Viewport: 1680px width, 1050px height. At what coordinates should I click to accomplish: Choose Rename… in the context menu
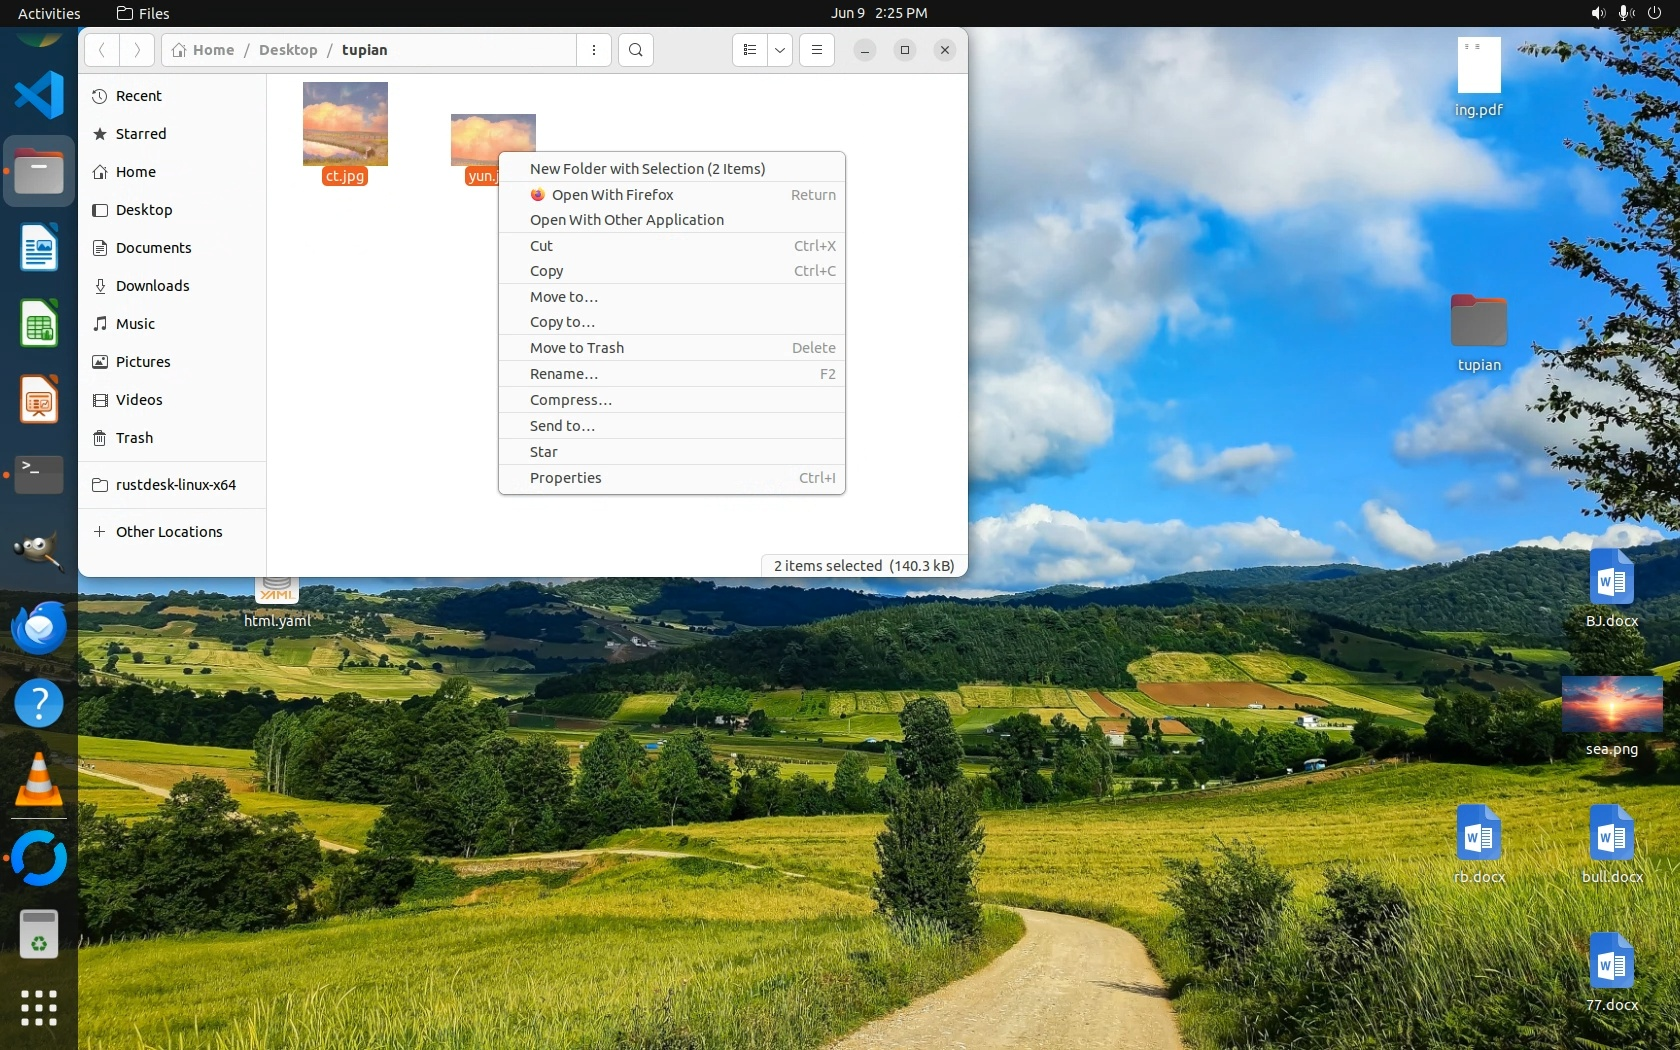564,374
